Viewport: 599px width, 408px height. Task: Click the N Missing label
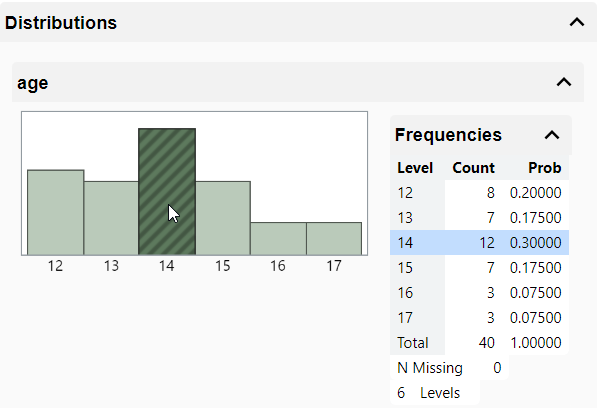(x=430, y=368)
